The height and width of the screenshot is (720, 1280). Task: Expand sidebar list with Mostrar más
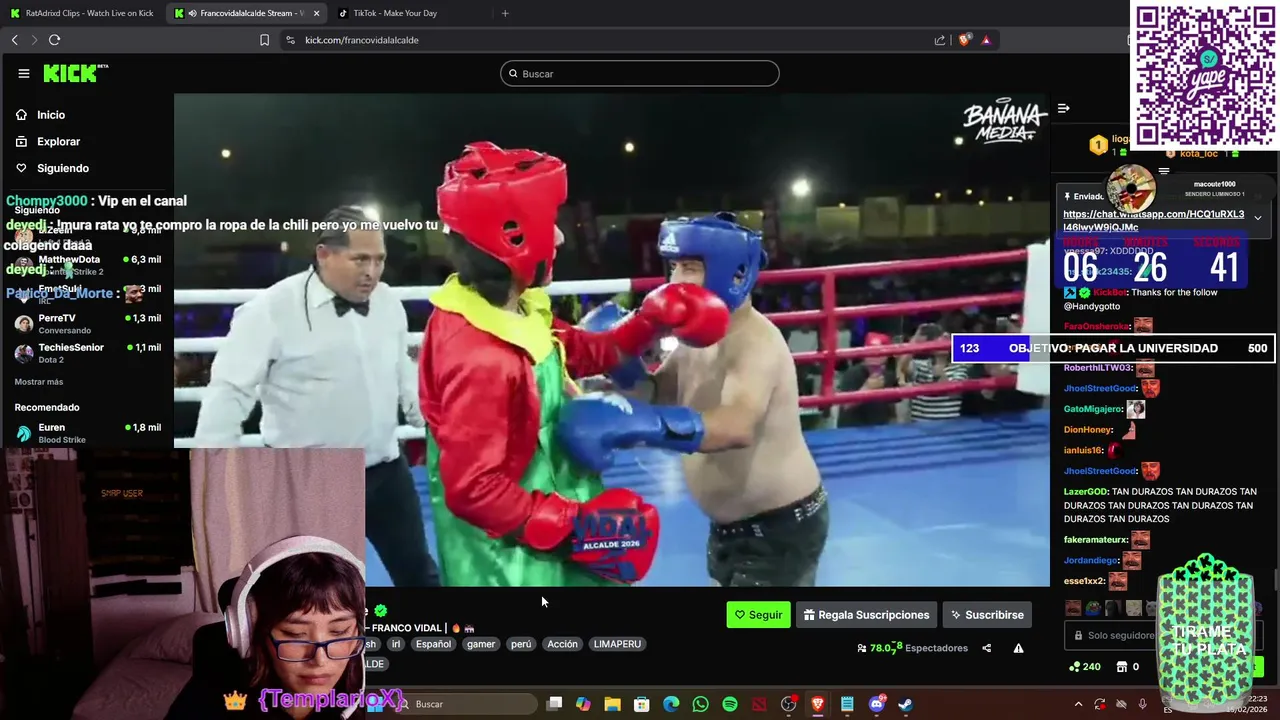tap(39, 382)
